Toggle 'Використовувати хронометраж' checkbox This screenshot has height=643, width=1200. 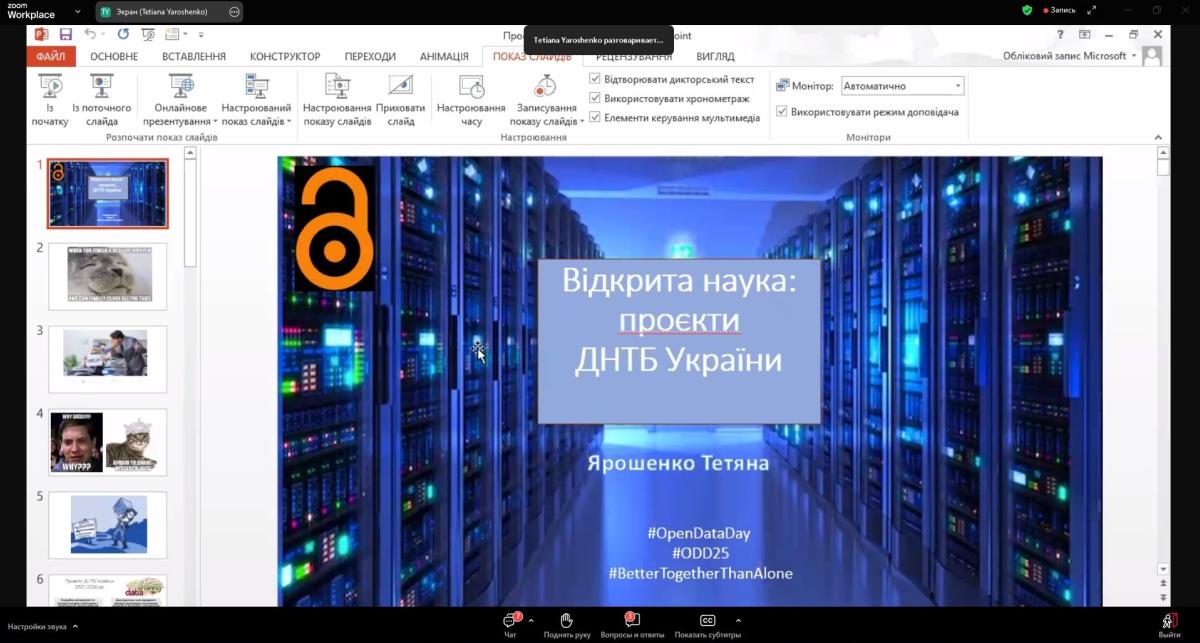[595, 98]
